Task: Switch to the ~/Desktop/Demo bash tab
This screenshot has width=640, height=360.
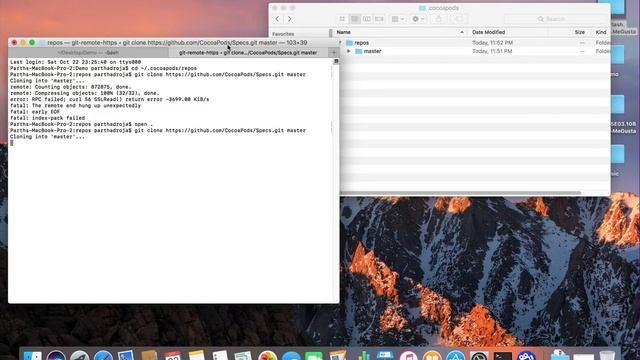Action: point(88,53)
